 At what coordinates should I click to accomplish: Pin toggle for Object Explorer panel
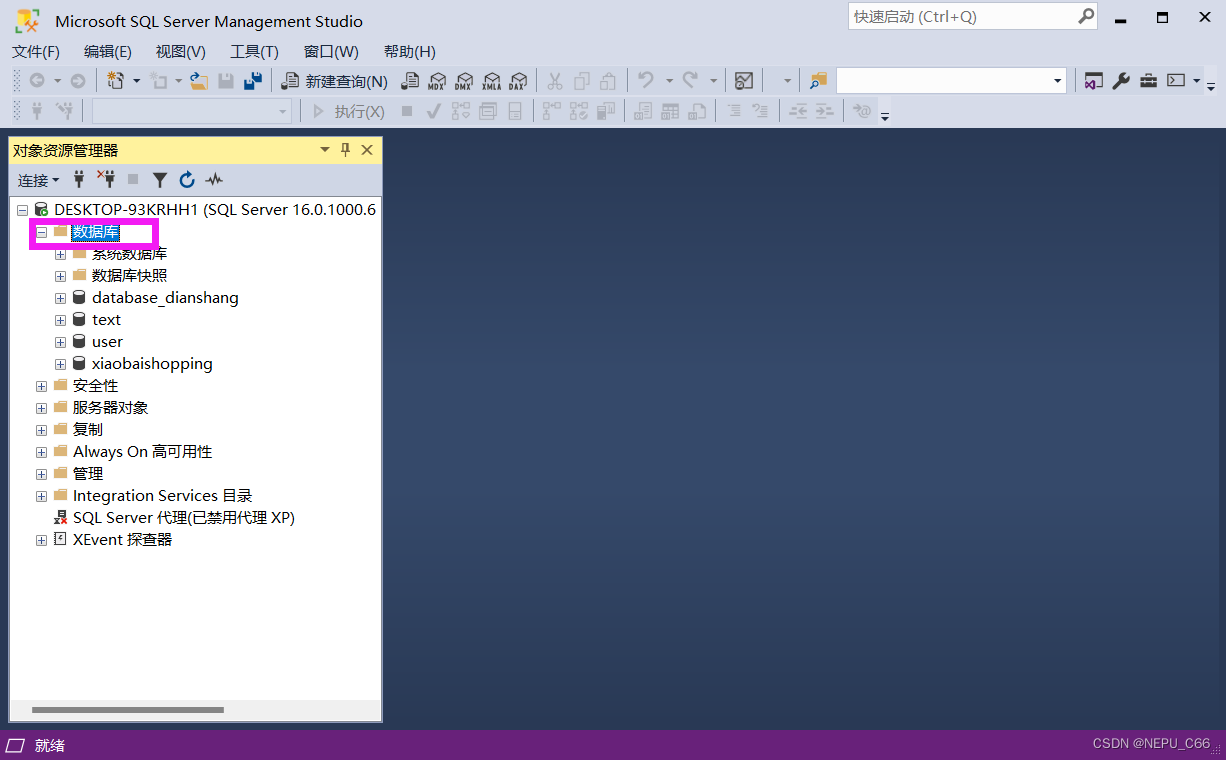346,150
